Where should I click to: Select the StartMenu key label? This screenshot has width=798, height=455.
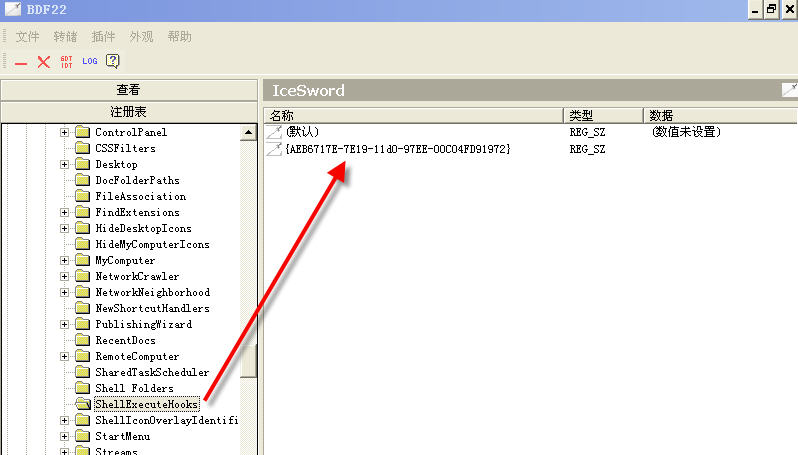123,436
